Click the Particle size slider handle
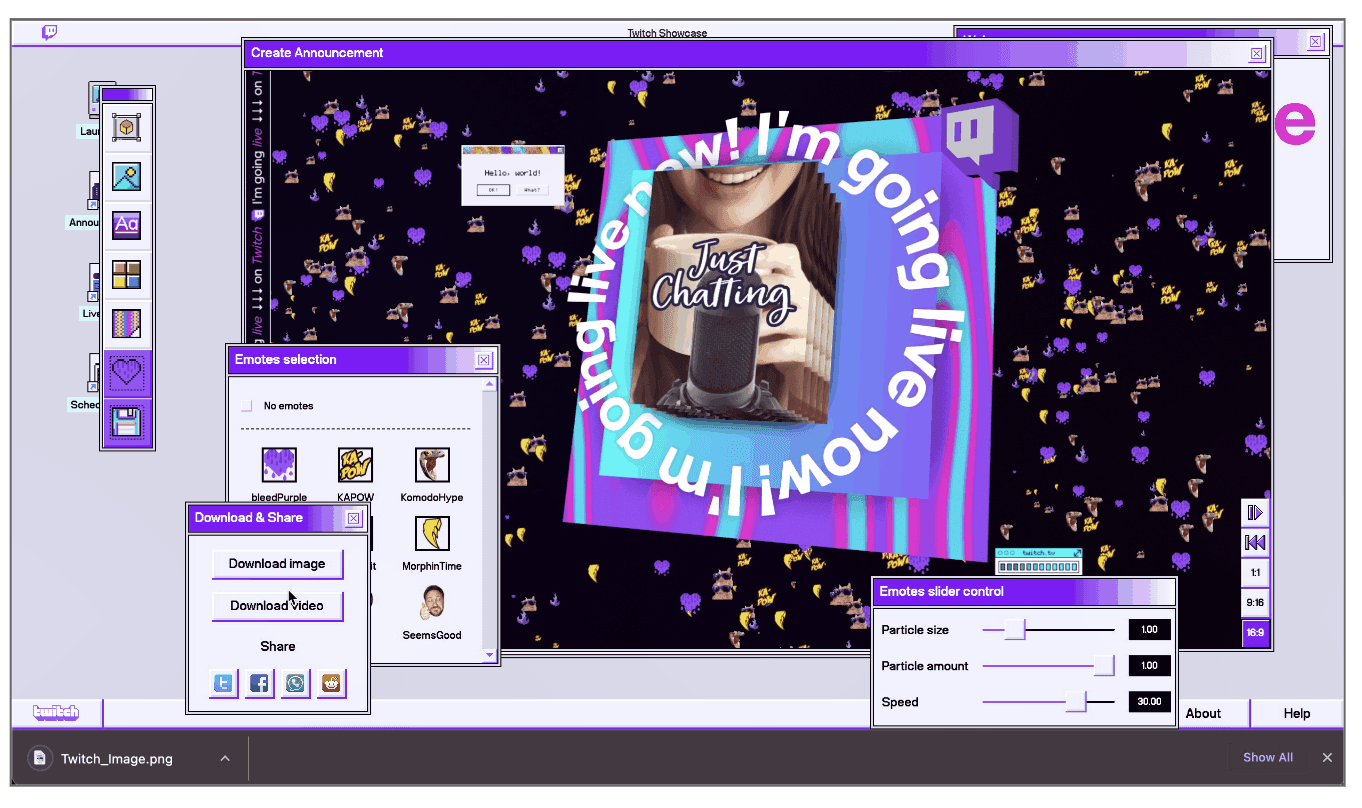The width and height of the screenshot is (1362, 808). [1015, 630]
